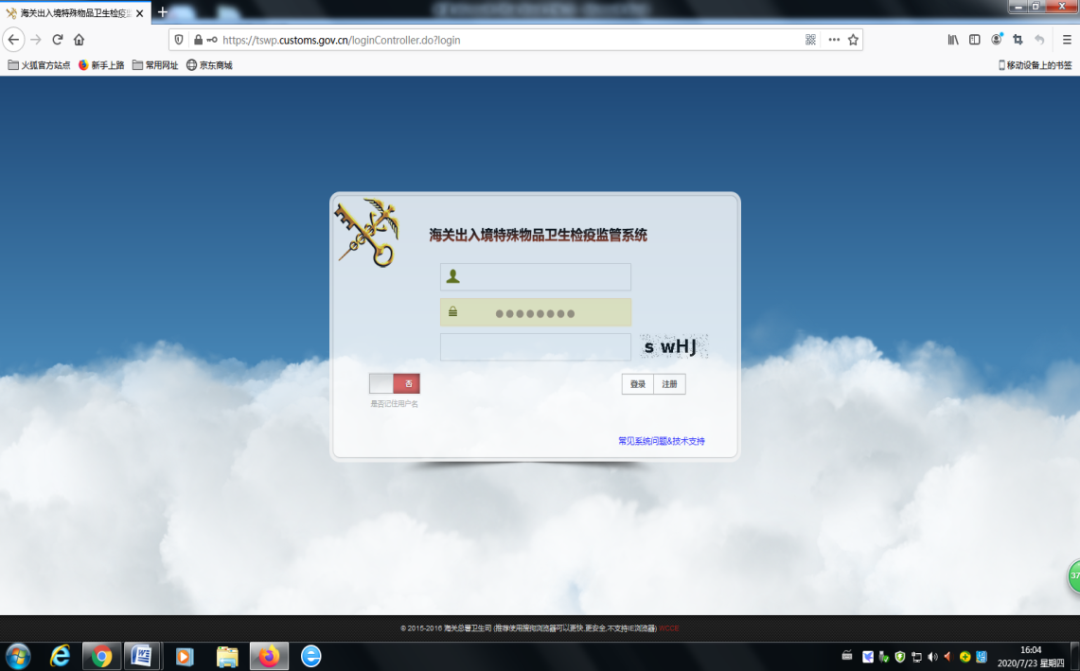Open 常见系统问题&技术支持 link

(661, 441)
